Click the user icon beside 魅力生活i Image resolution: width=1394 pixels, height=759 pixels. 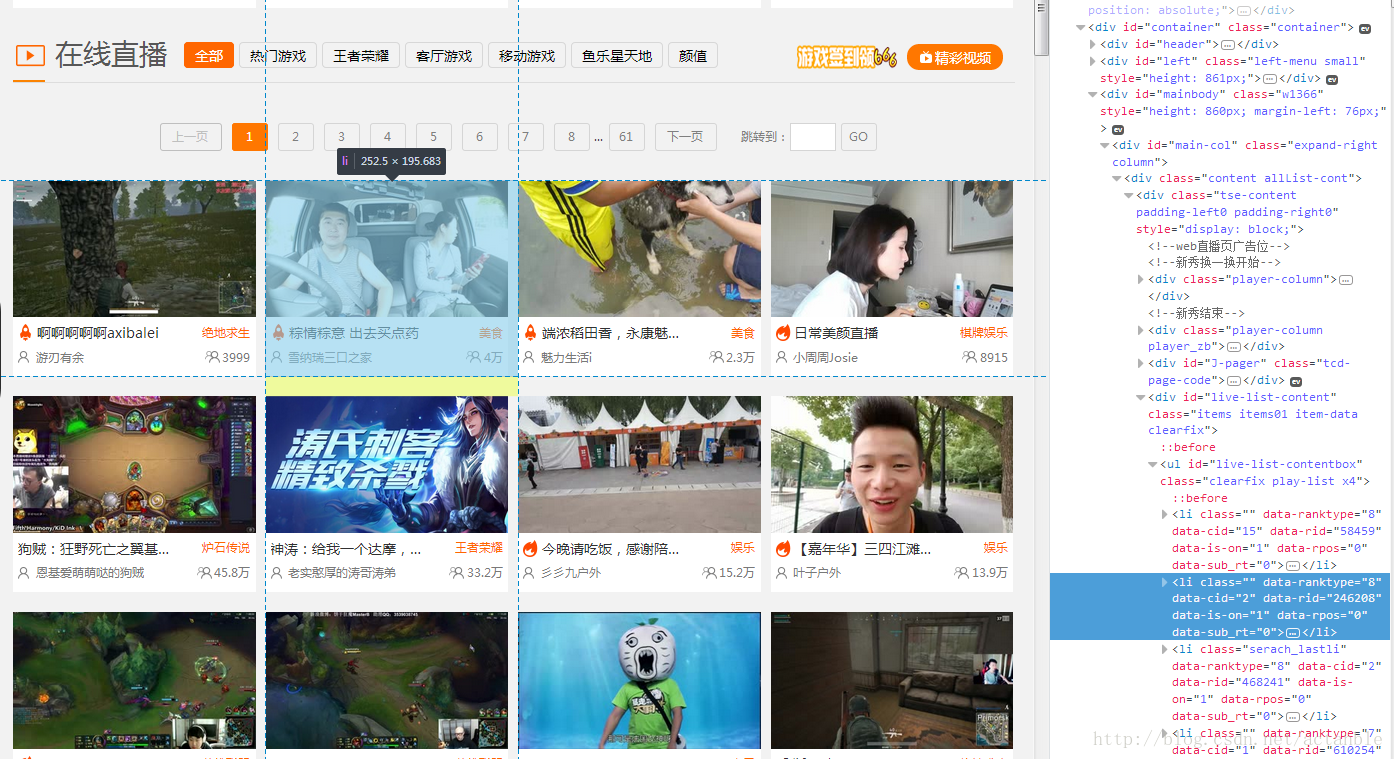click(x=529, y=357)
